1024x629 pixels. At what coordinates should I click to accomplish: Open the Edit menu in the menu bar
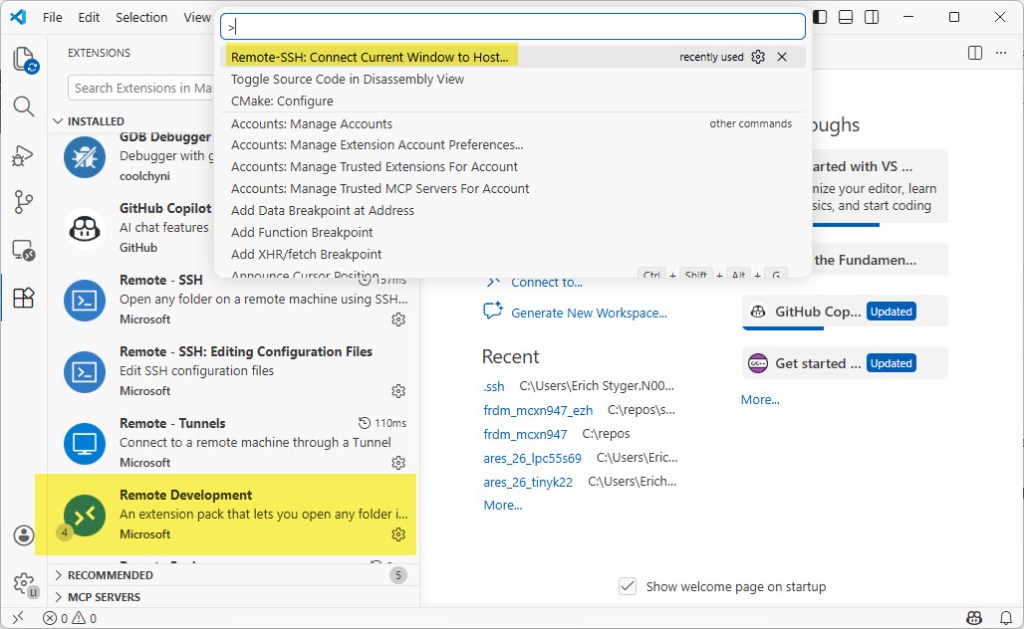[x=87, y=17]
